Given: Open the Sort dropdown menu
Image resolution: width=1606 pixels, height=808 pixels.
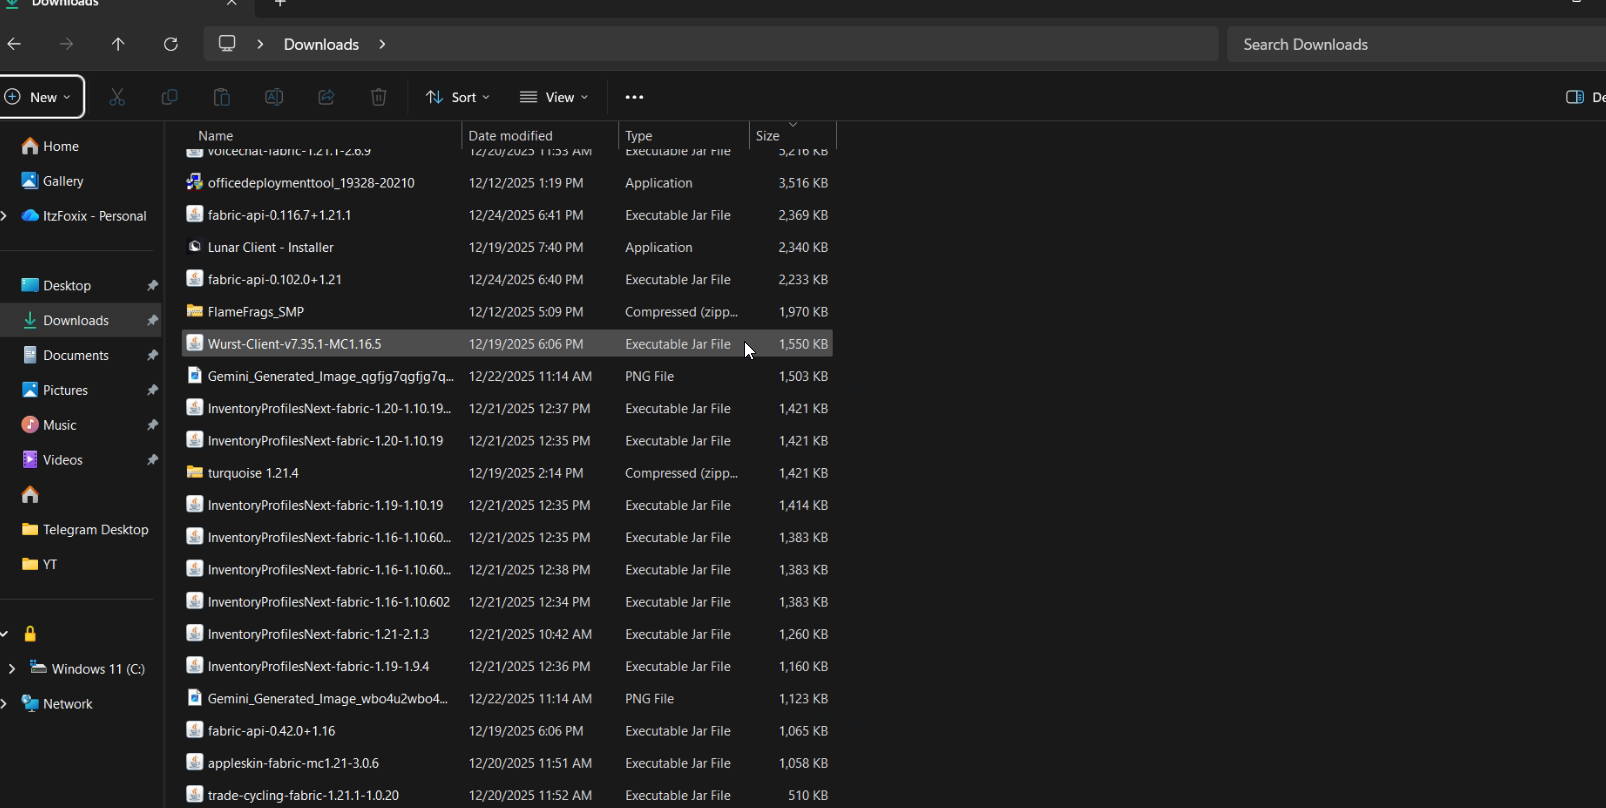Looking at the screenshot, I should pos(457,97).
